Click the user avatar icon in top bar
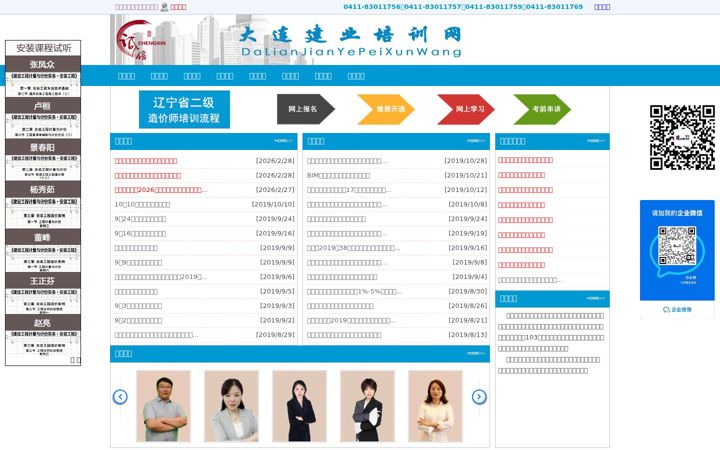 pyautogui.click(x=164, y=7)
